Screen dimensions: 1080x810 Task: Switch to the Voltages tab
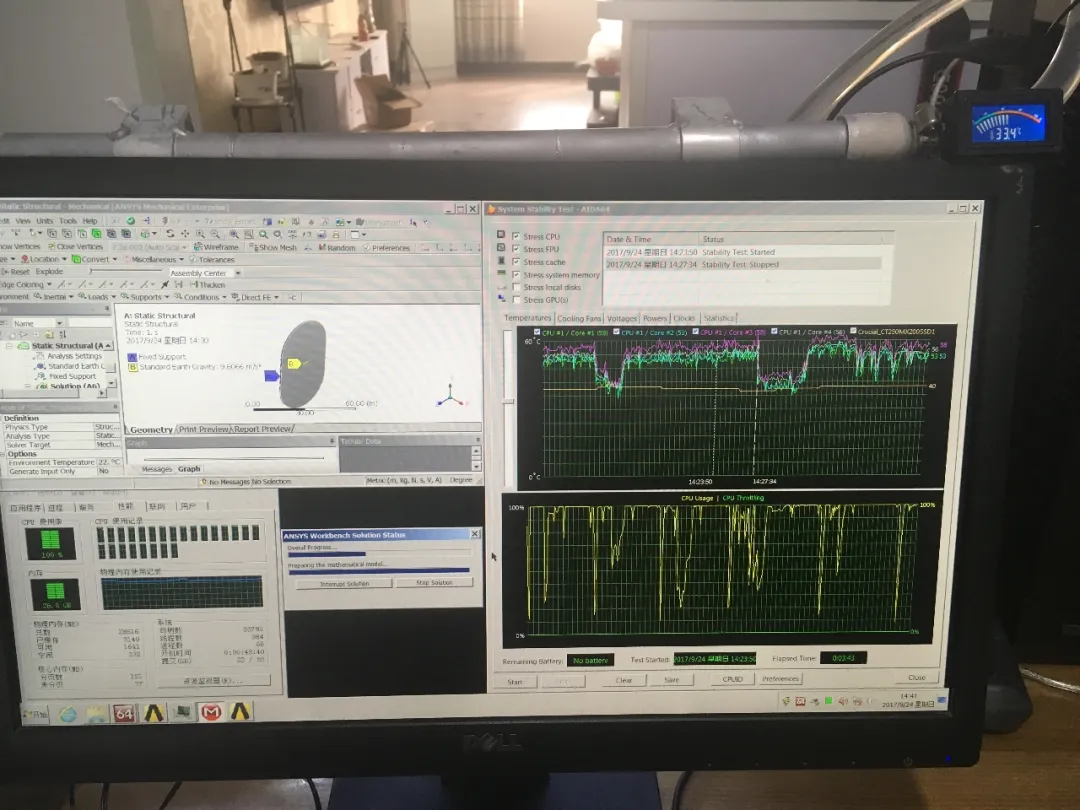point(621,318)
